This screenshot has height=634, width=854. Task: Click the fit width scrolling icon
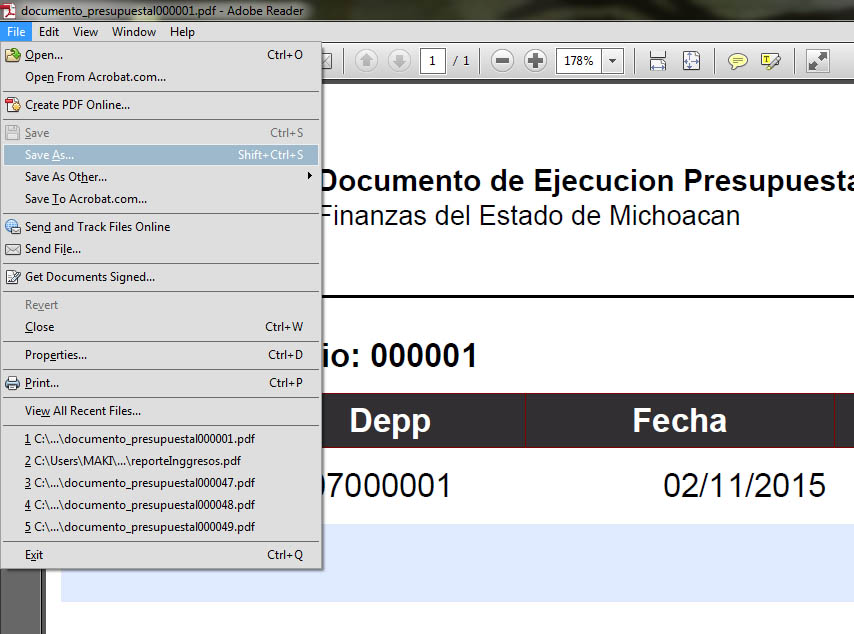click(658, 60)
